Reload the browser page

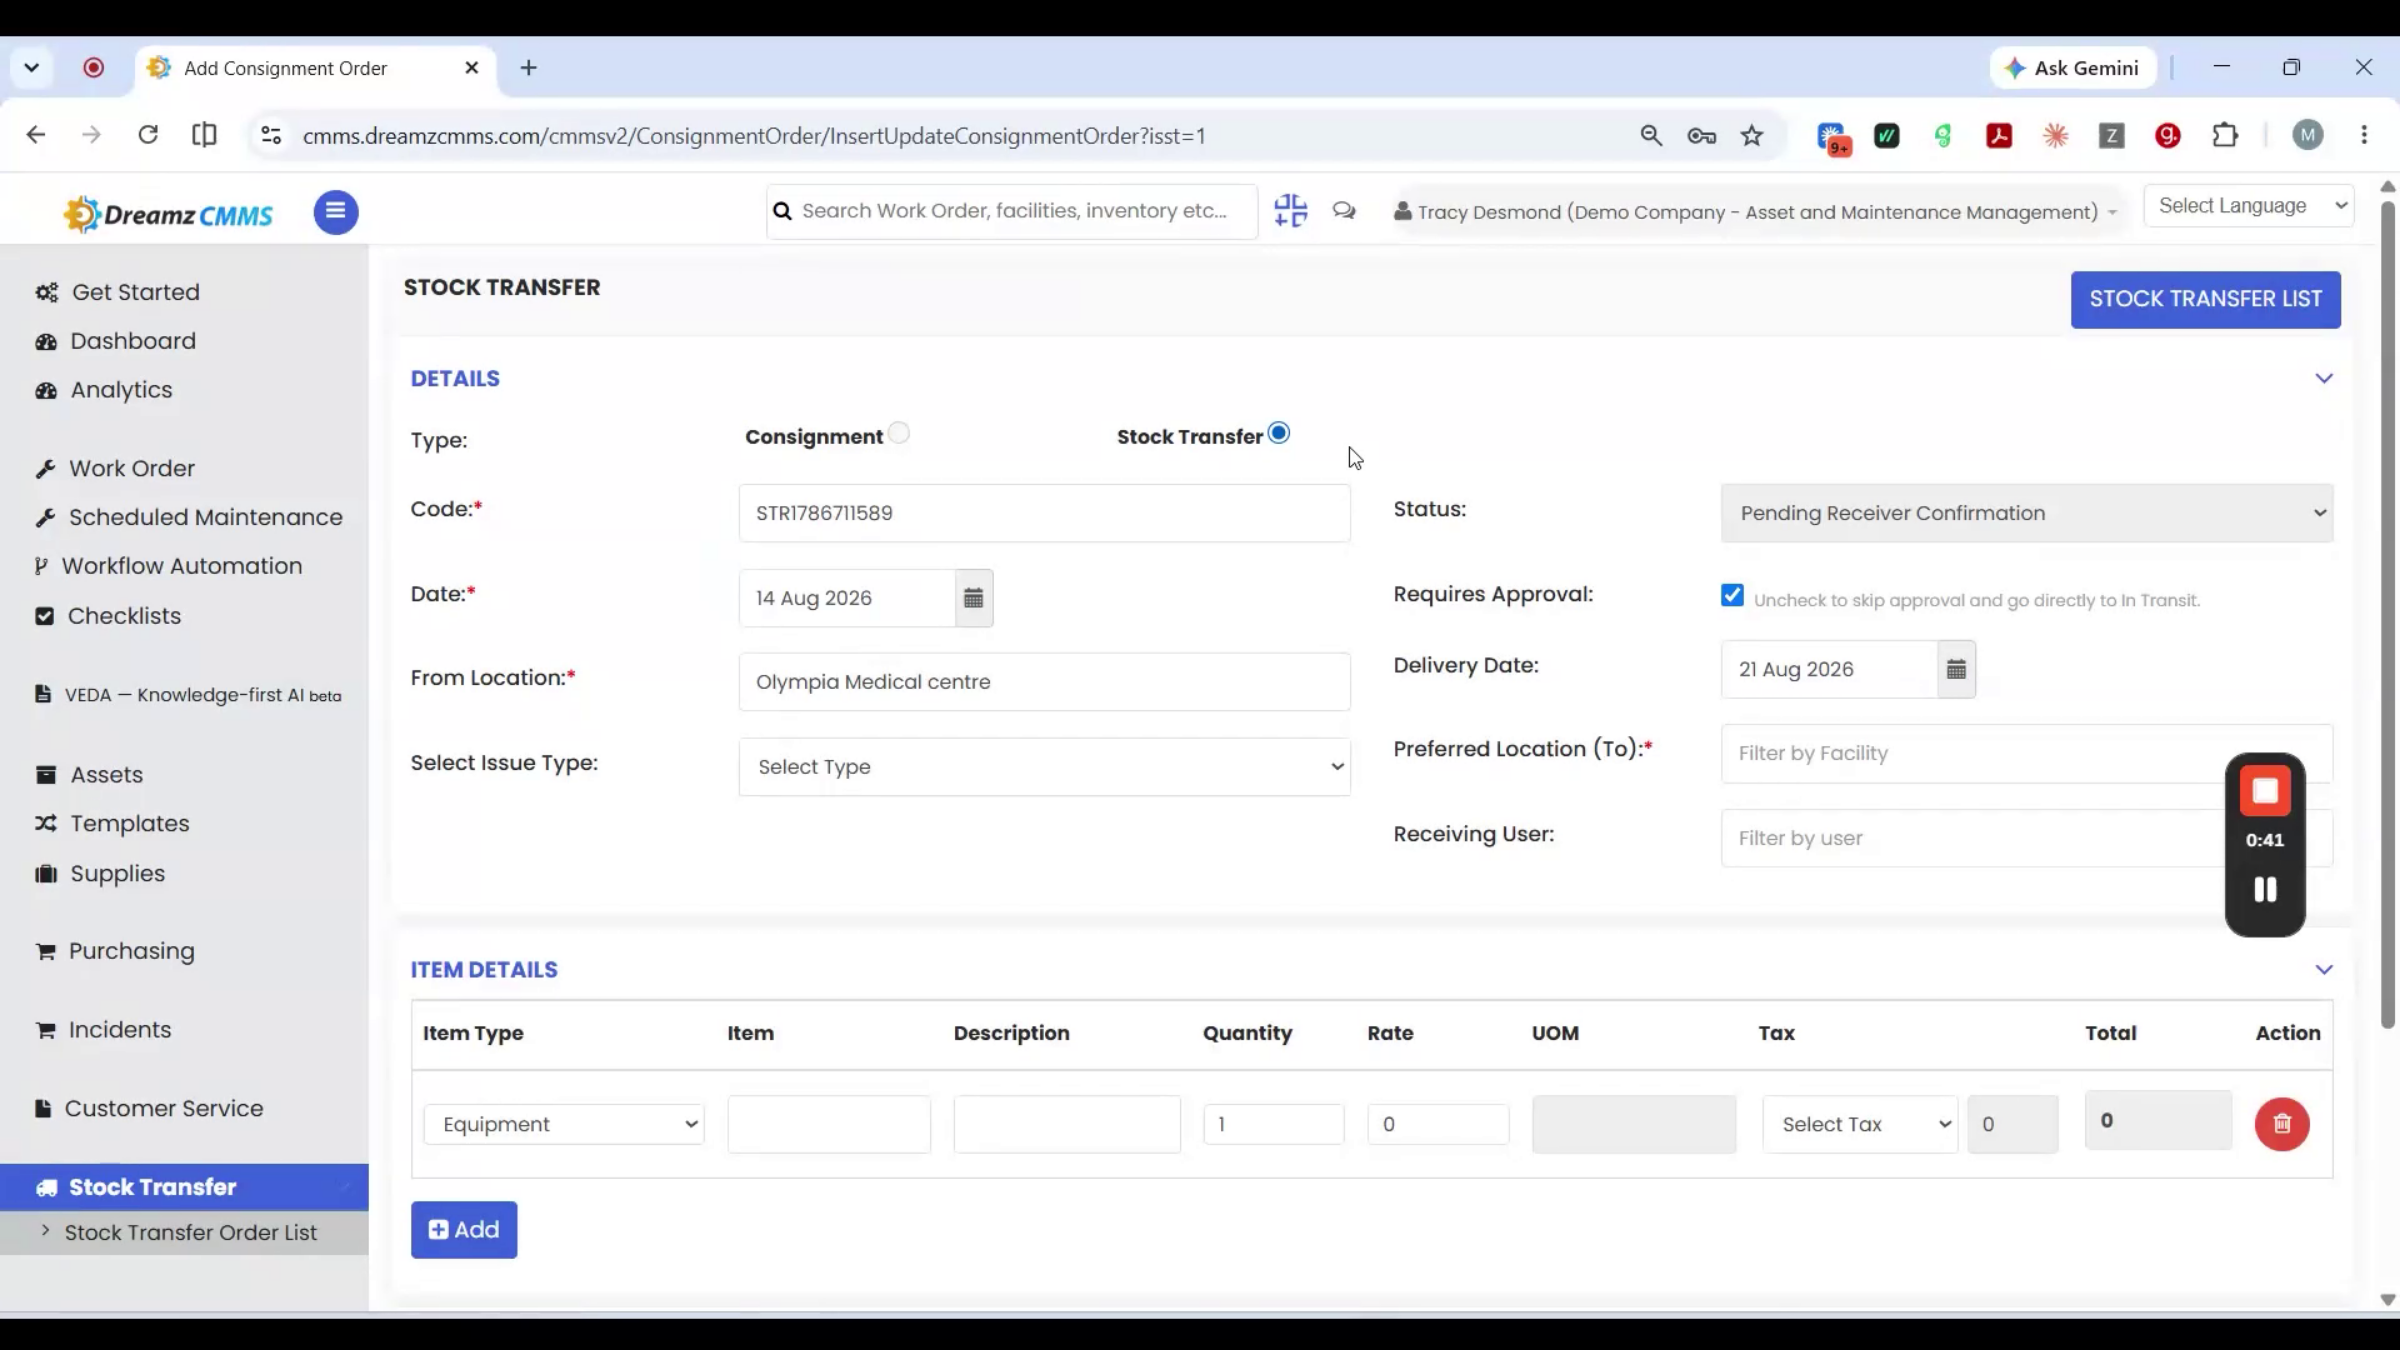[148, 135]
